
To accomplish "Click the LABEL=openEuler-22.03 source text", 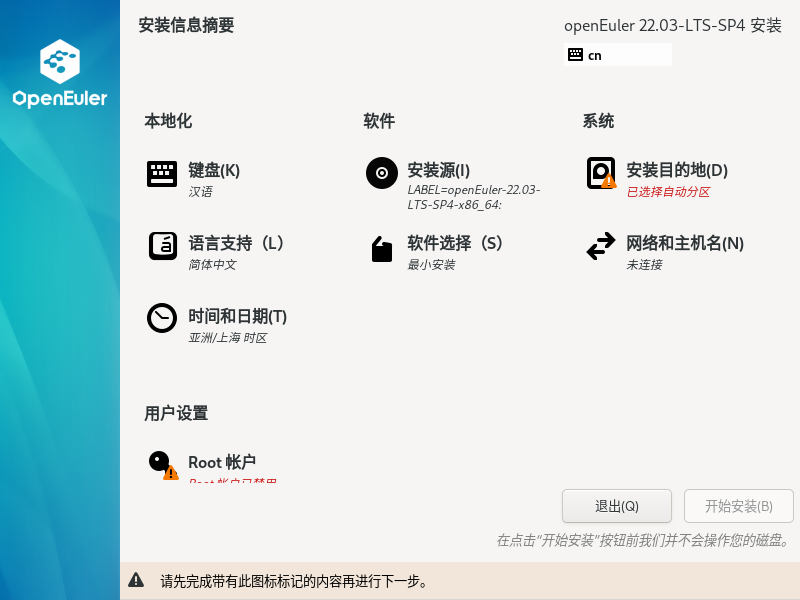I will [x=473, y=197].
